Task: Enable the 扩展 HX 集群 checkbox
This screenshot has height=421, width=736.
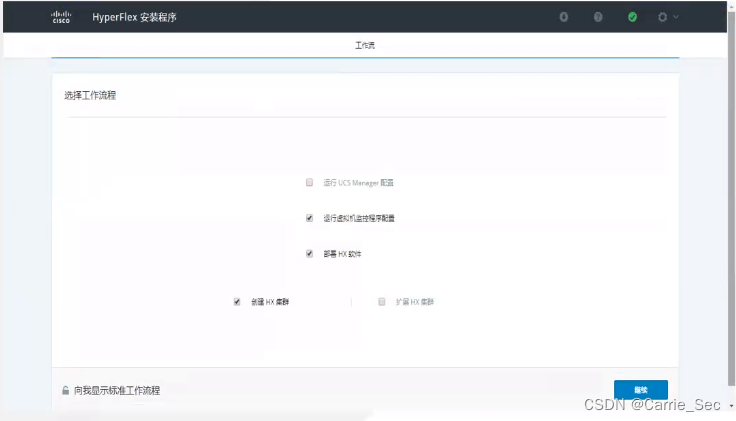Action: tap(382, 302)
